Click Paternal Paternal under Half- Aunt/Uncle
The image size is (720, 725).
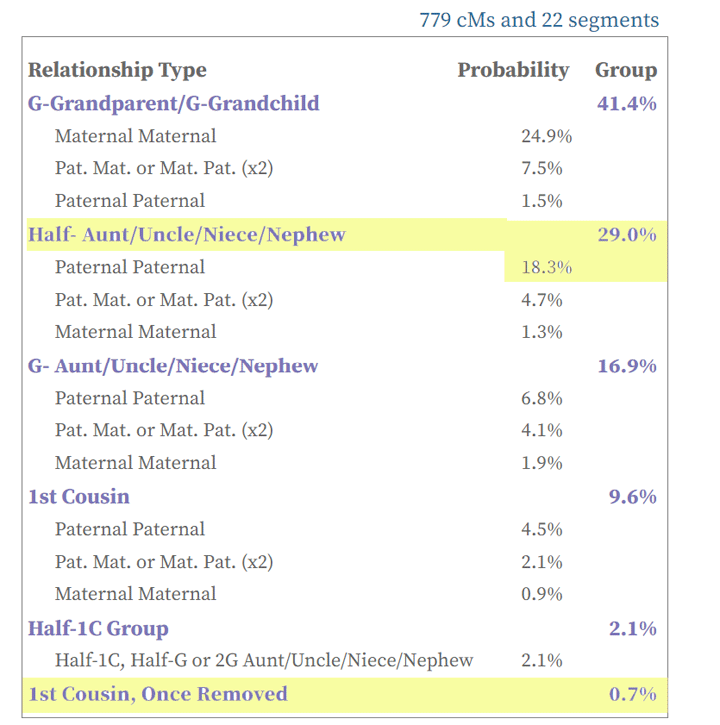tap(130, 267)
